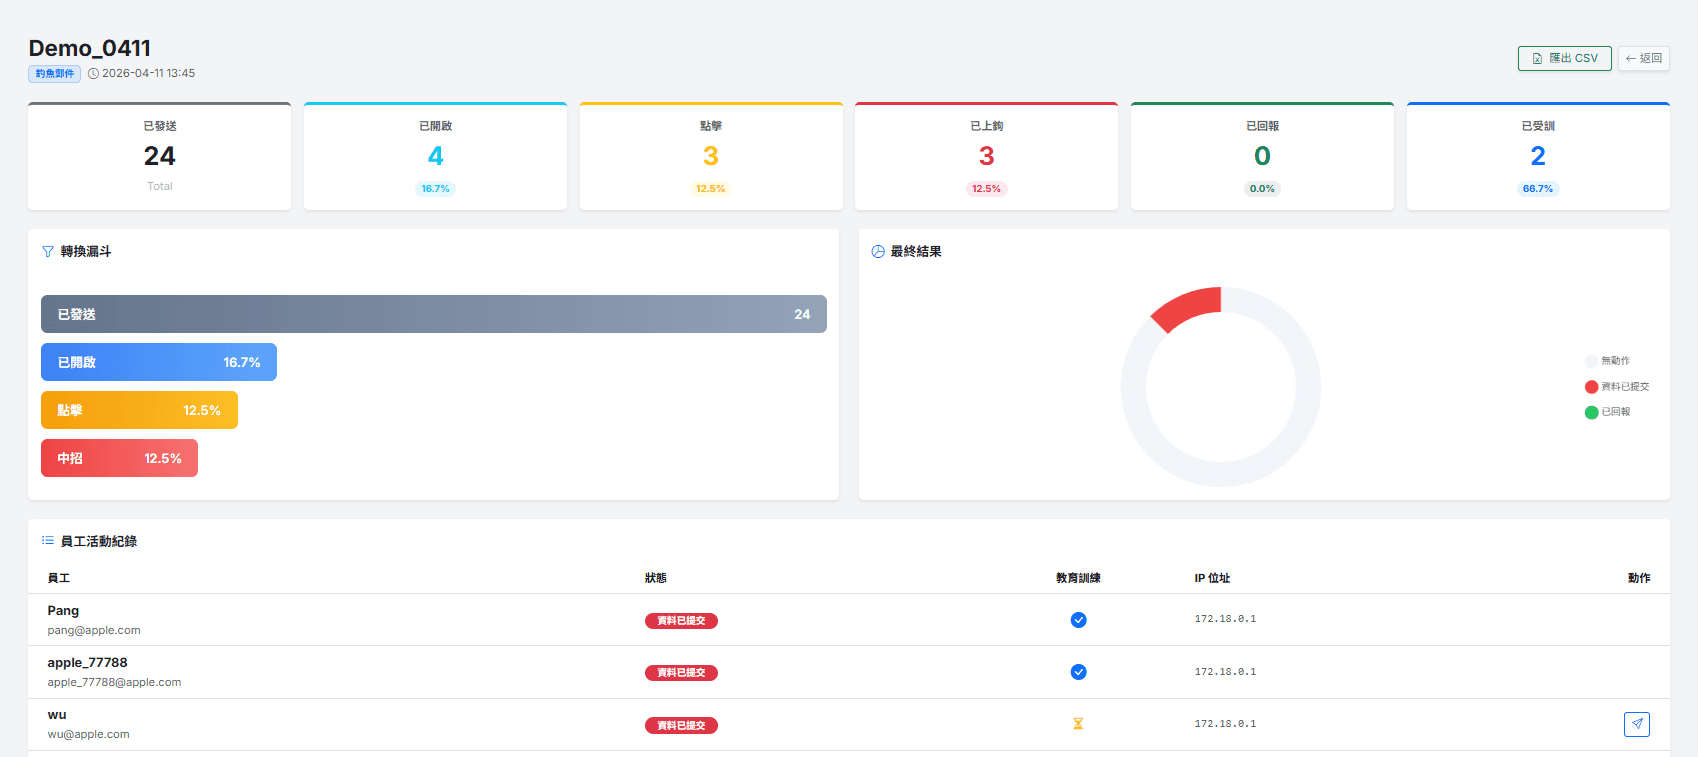This screenshot has width=1698, height=757.
Task: Click the funnel icon beside 轉換漏斗
Action: [x=48, y=252]
